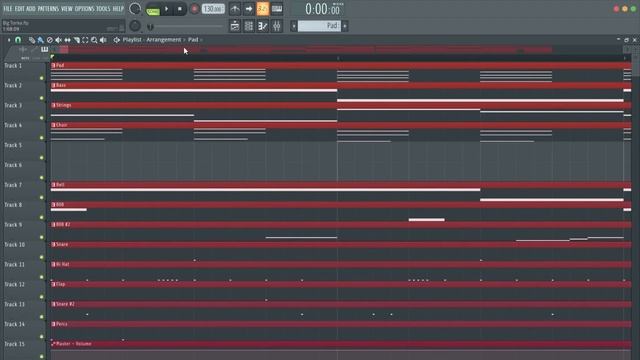Toggle the snap magnet icon
Screen dimensions: 640x360
coord(18,40)
